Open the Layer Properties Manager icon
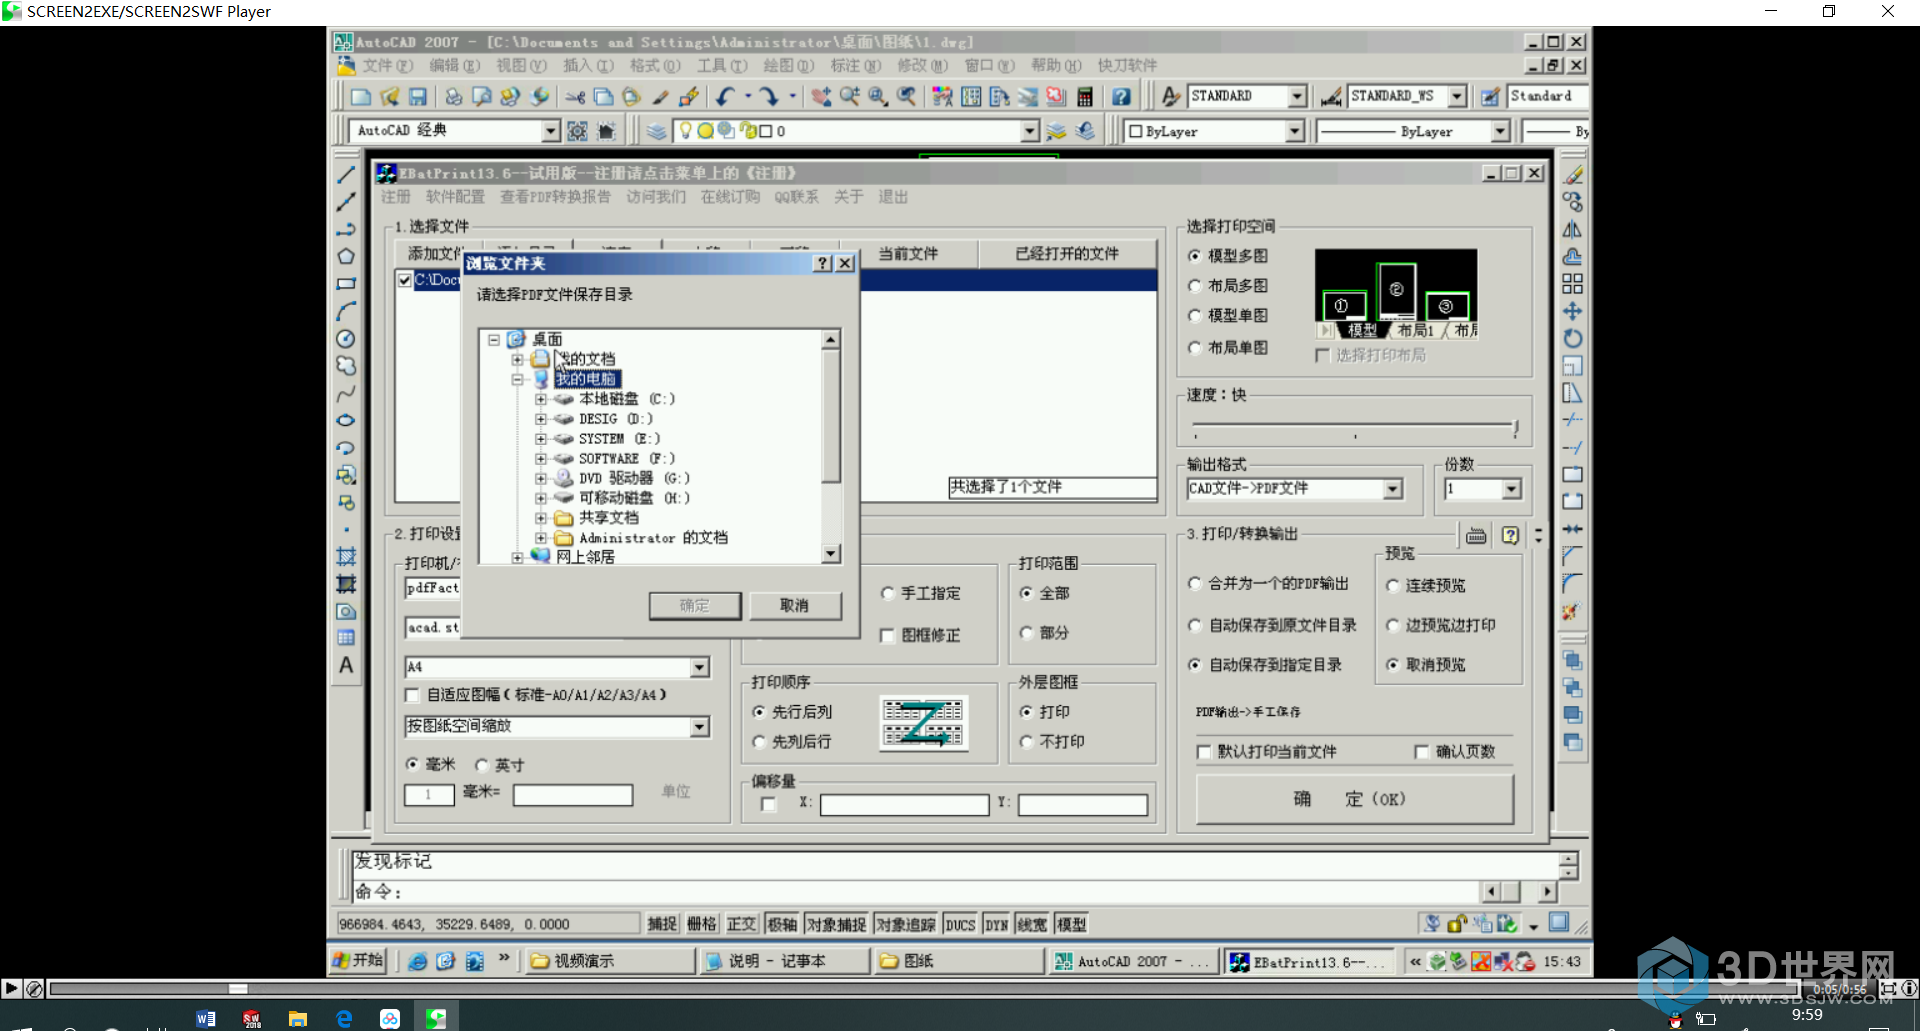1920x1031 pixels. [x=656, y=131]
